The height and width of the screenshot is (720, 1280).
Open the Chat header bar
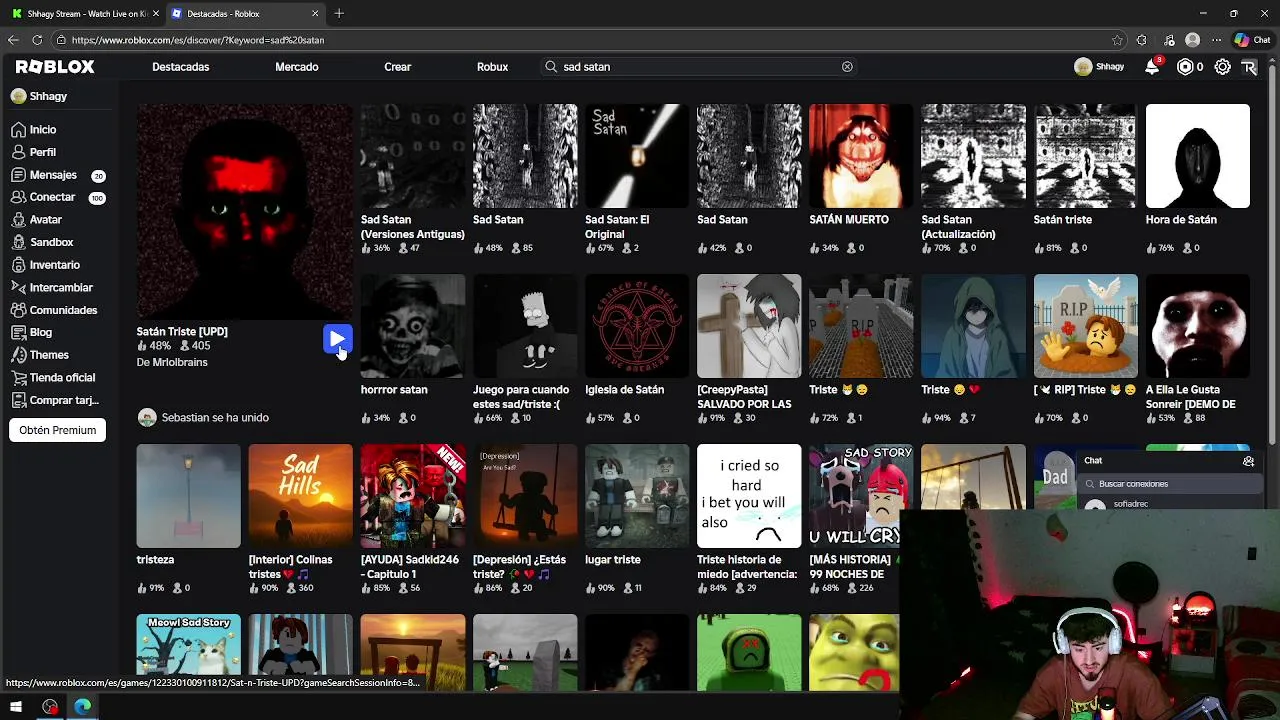click(x=1170, y=461)
